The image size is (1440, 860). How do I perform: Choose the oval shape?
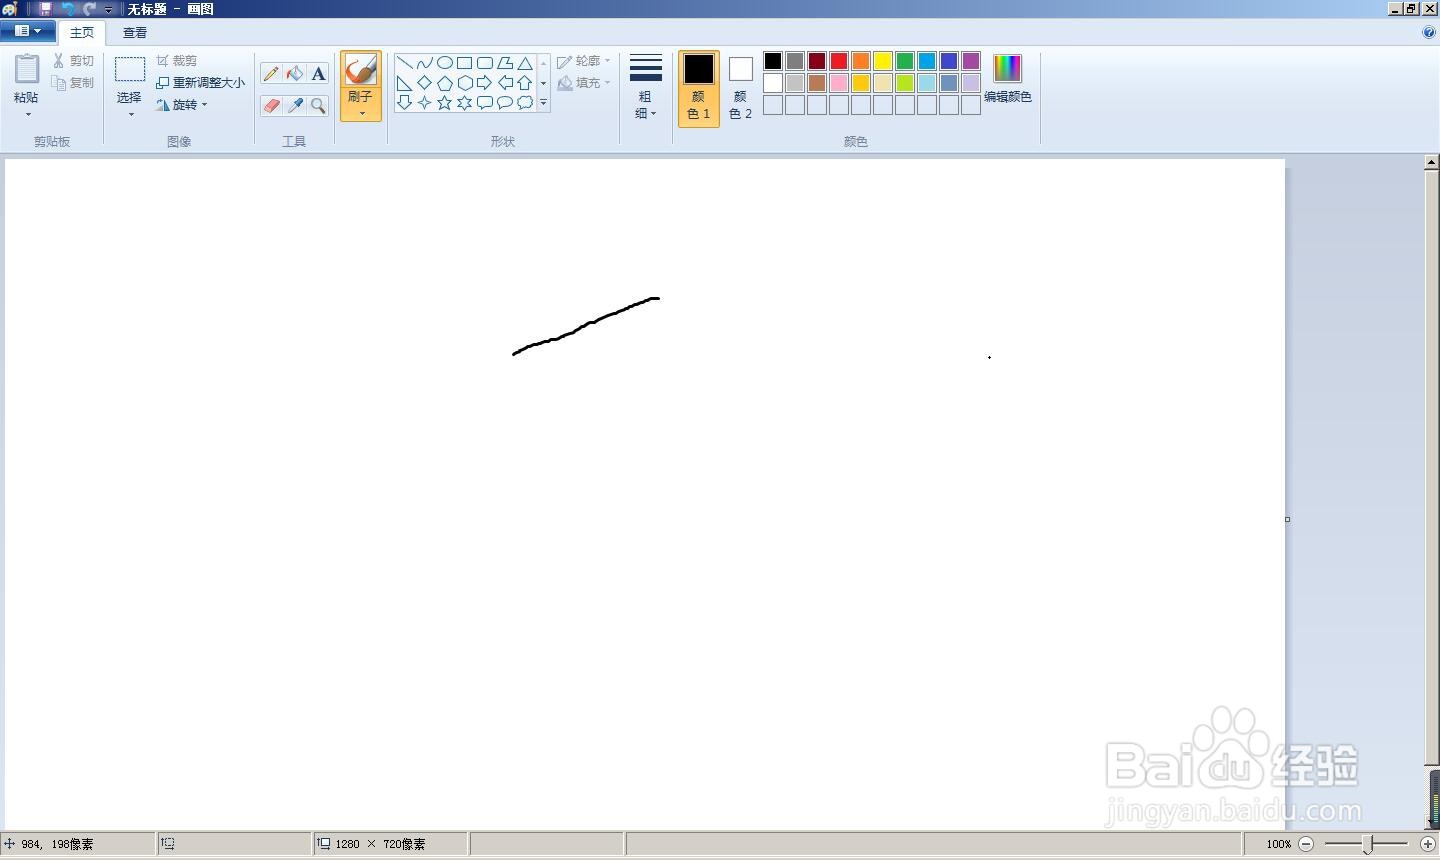(x=445, y=63)
